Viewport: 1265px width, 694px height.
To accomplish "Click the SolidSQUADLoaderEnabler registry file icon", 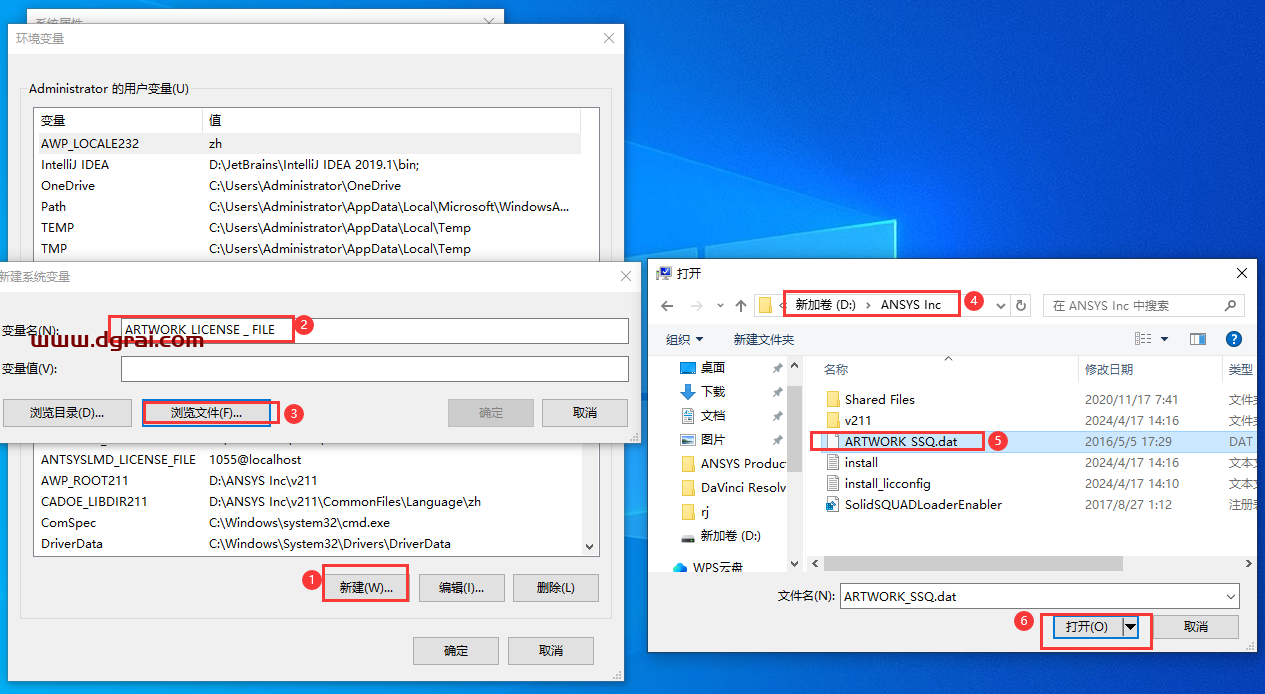I will pyautogui.click(x=833, y=504).
